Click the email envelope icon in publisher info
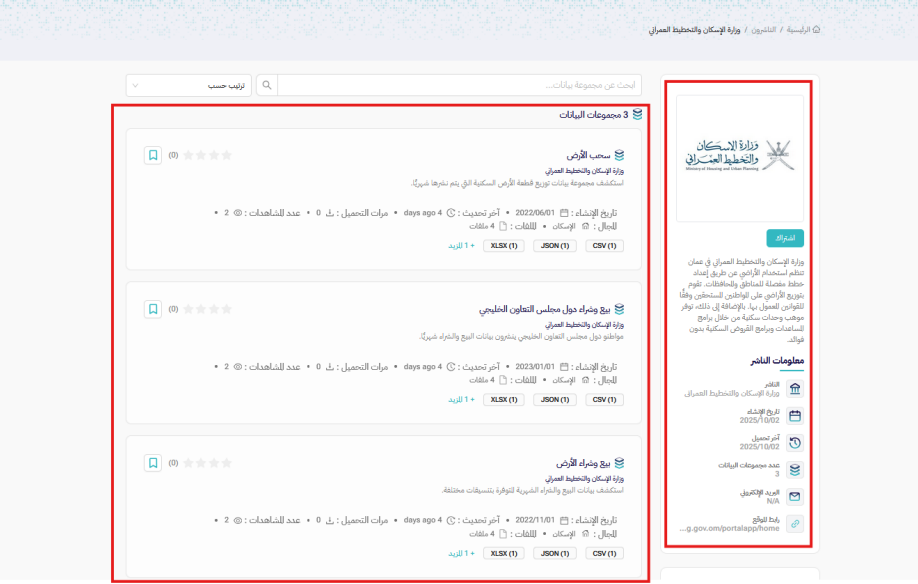Viewport: 918px width, 584px height. tap(795, 496)
